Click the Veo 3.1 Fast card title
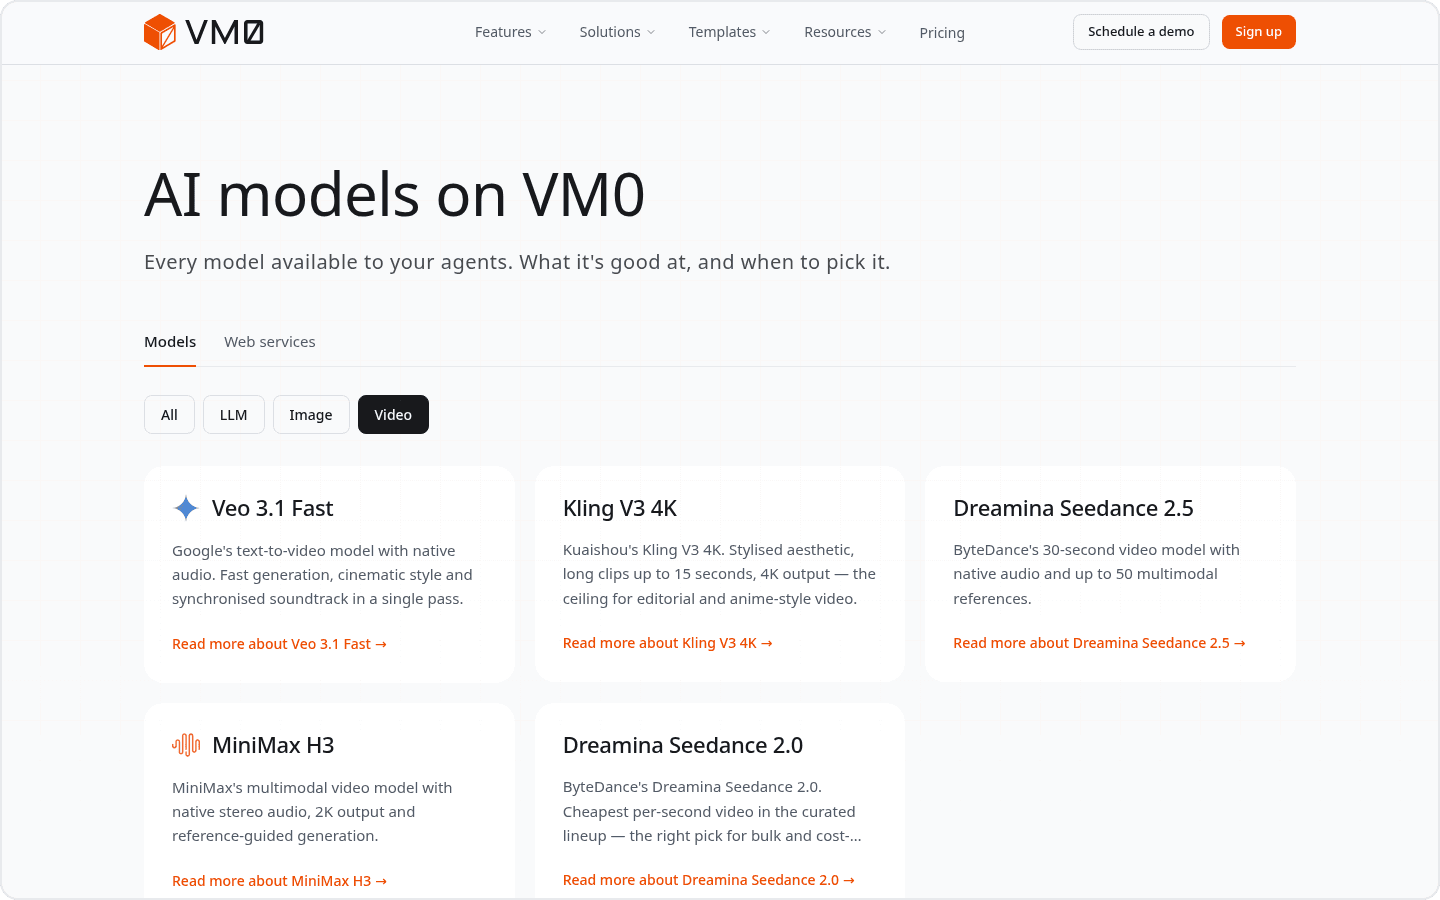Image resolution: width=1440 pixels, height=900 pixels. (273, 508)
